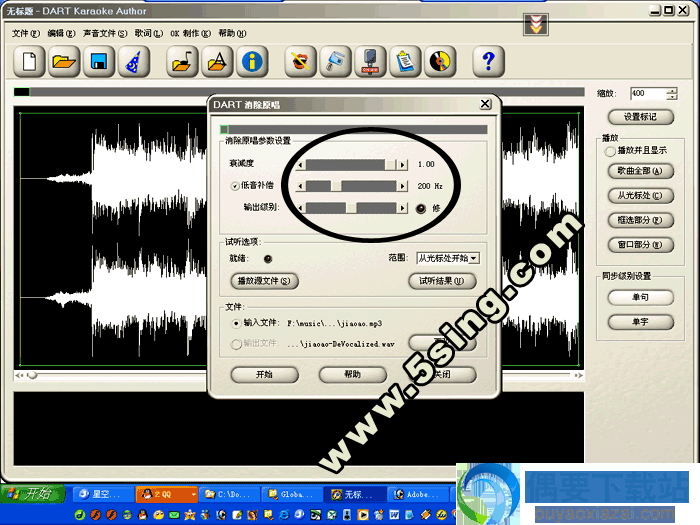Click the right arrow of the 输出级别 slider

(x=403, y=208)
